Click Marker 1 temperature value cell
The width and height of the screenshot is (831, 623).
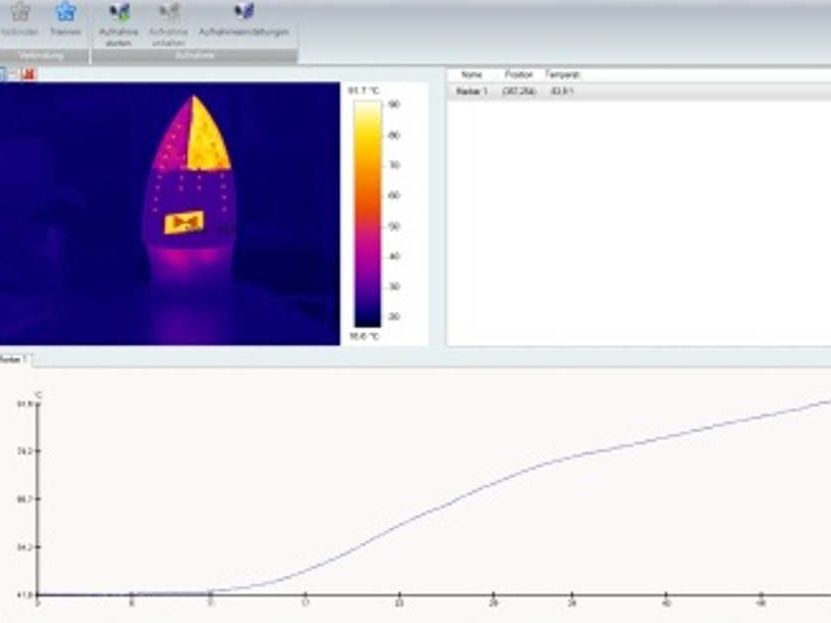[x=562, y=92]
